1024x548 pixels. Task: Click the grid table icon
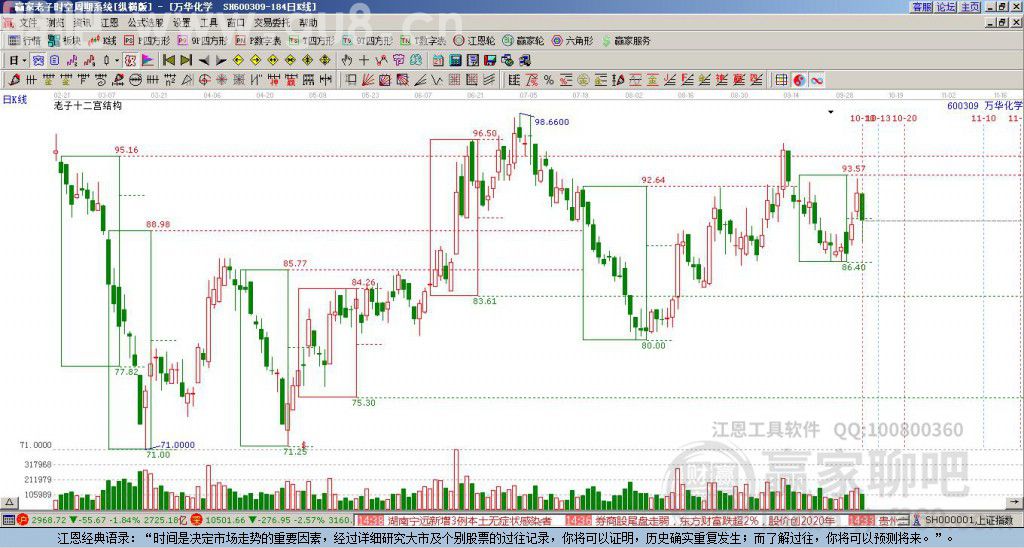pos(781,80)
